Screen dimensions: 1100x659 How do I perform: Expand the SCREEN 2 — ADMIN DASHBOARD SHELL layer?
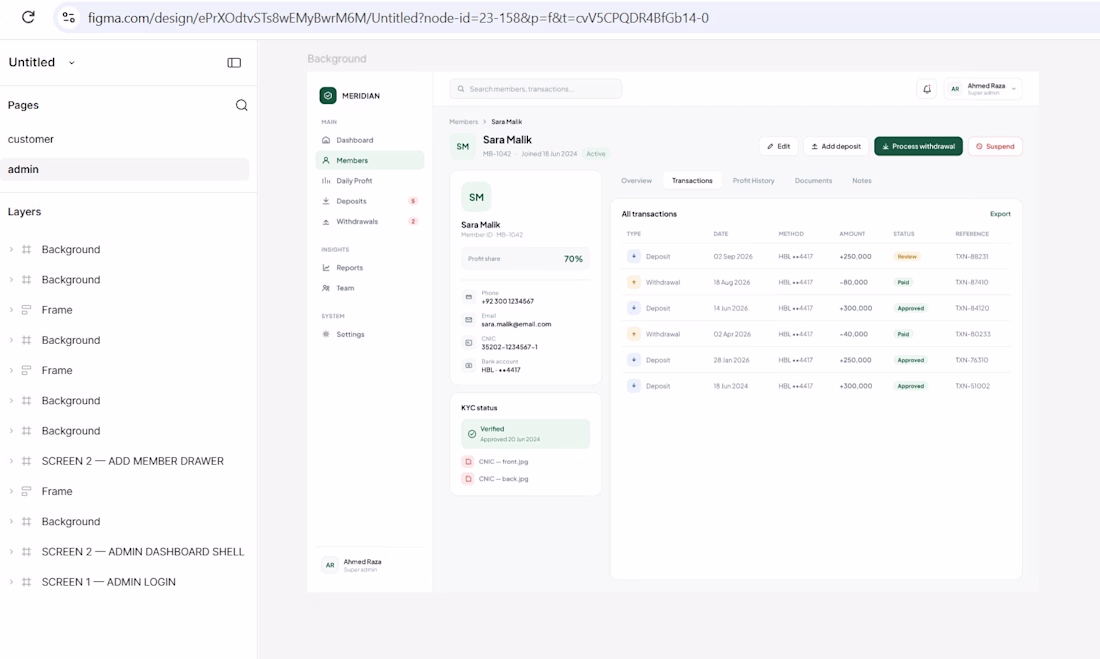click(11, 552)
